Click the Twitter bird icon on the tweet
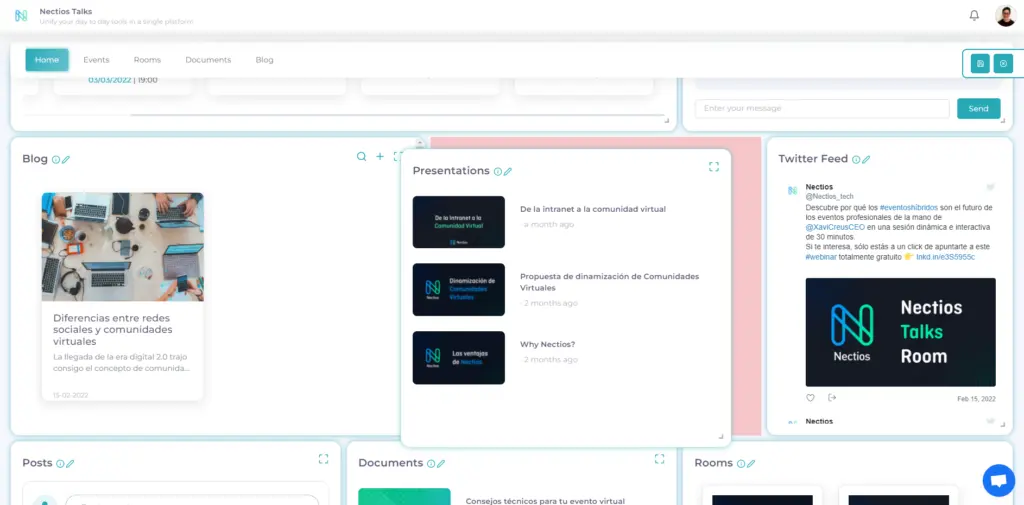Image resolution: width=1024 pixels, height=505 pixels. click(x=990, y=187)
